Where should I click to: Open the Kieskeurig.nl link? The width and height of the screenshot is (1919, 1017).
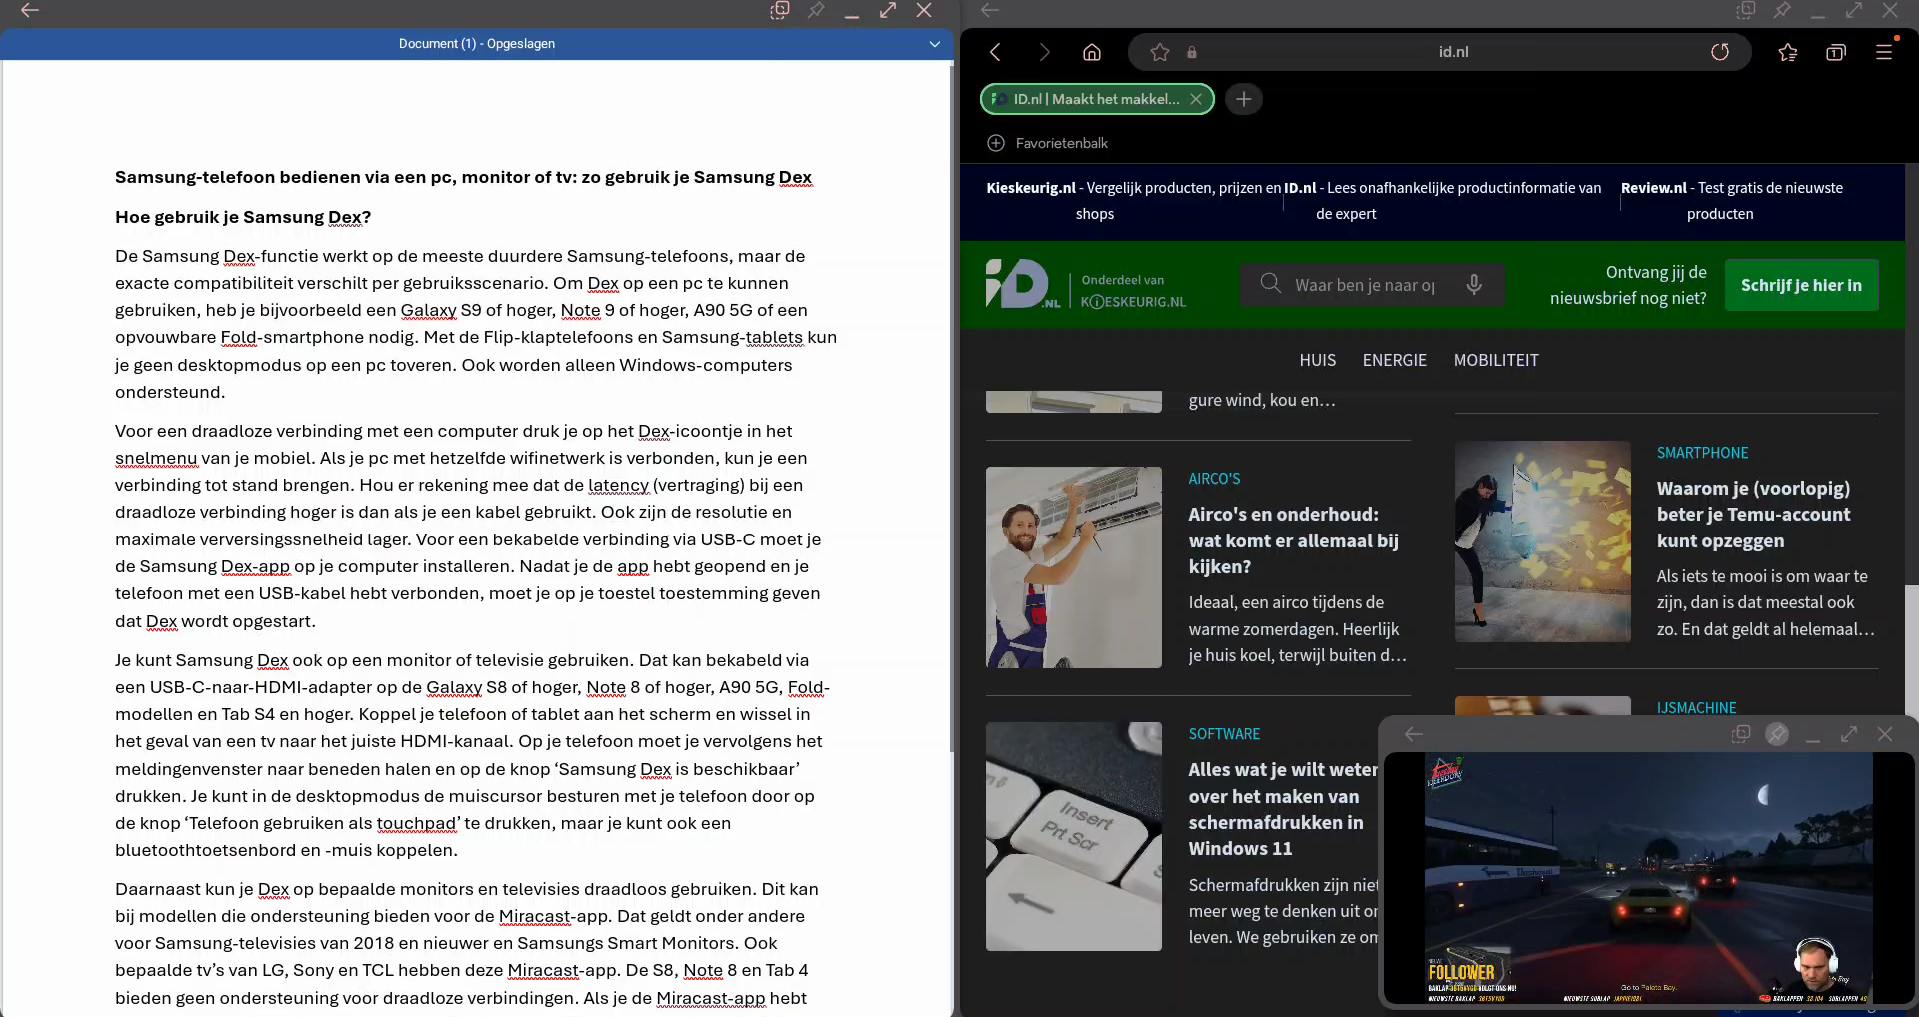[1030, 187]
